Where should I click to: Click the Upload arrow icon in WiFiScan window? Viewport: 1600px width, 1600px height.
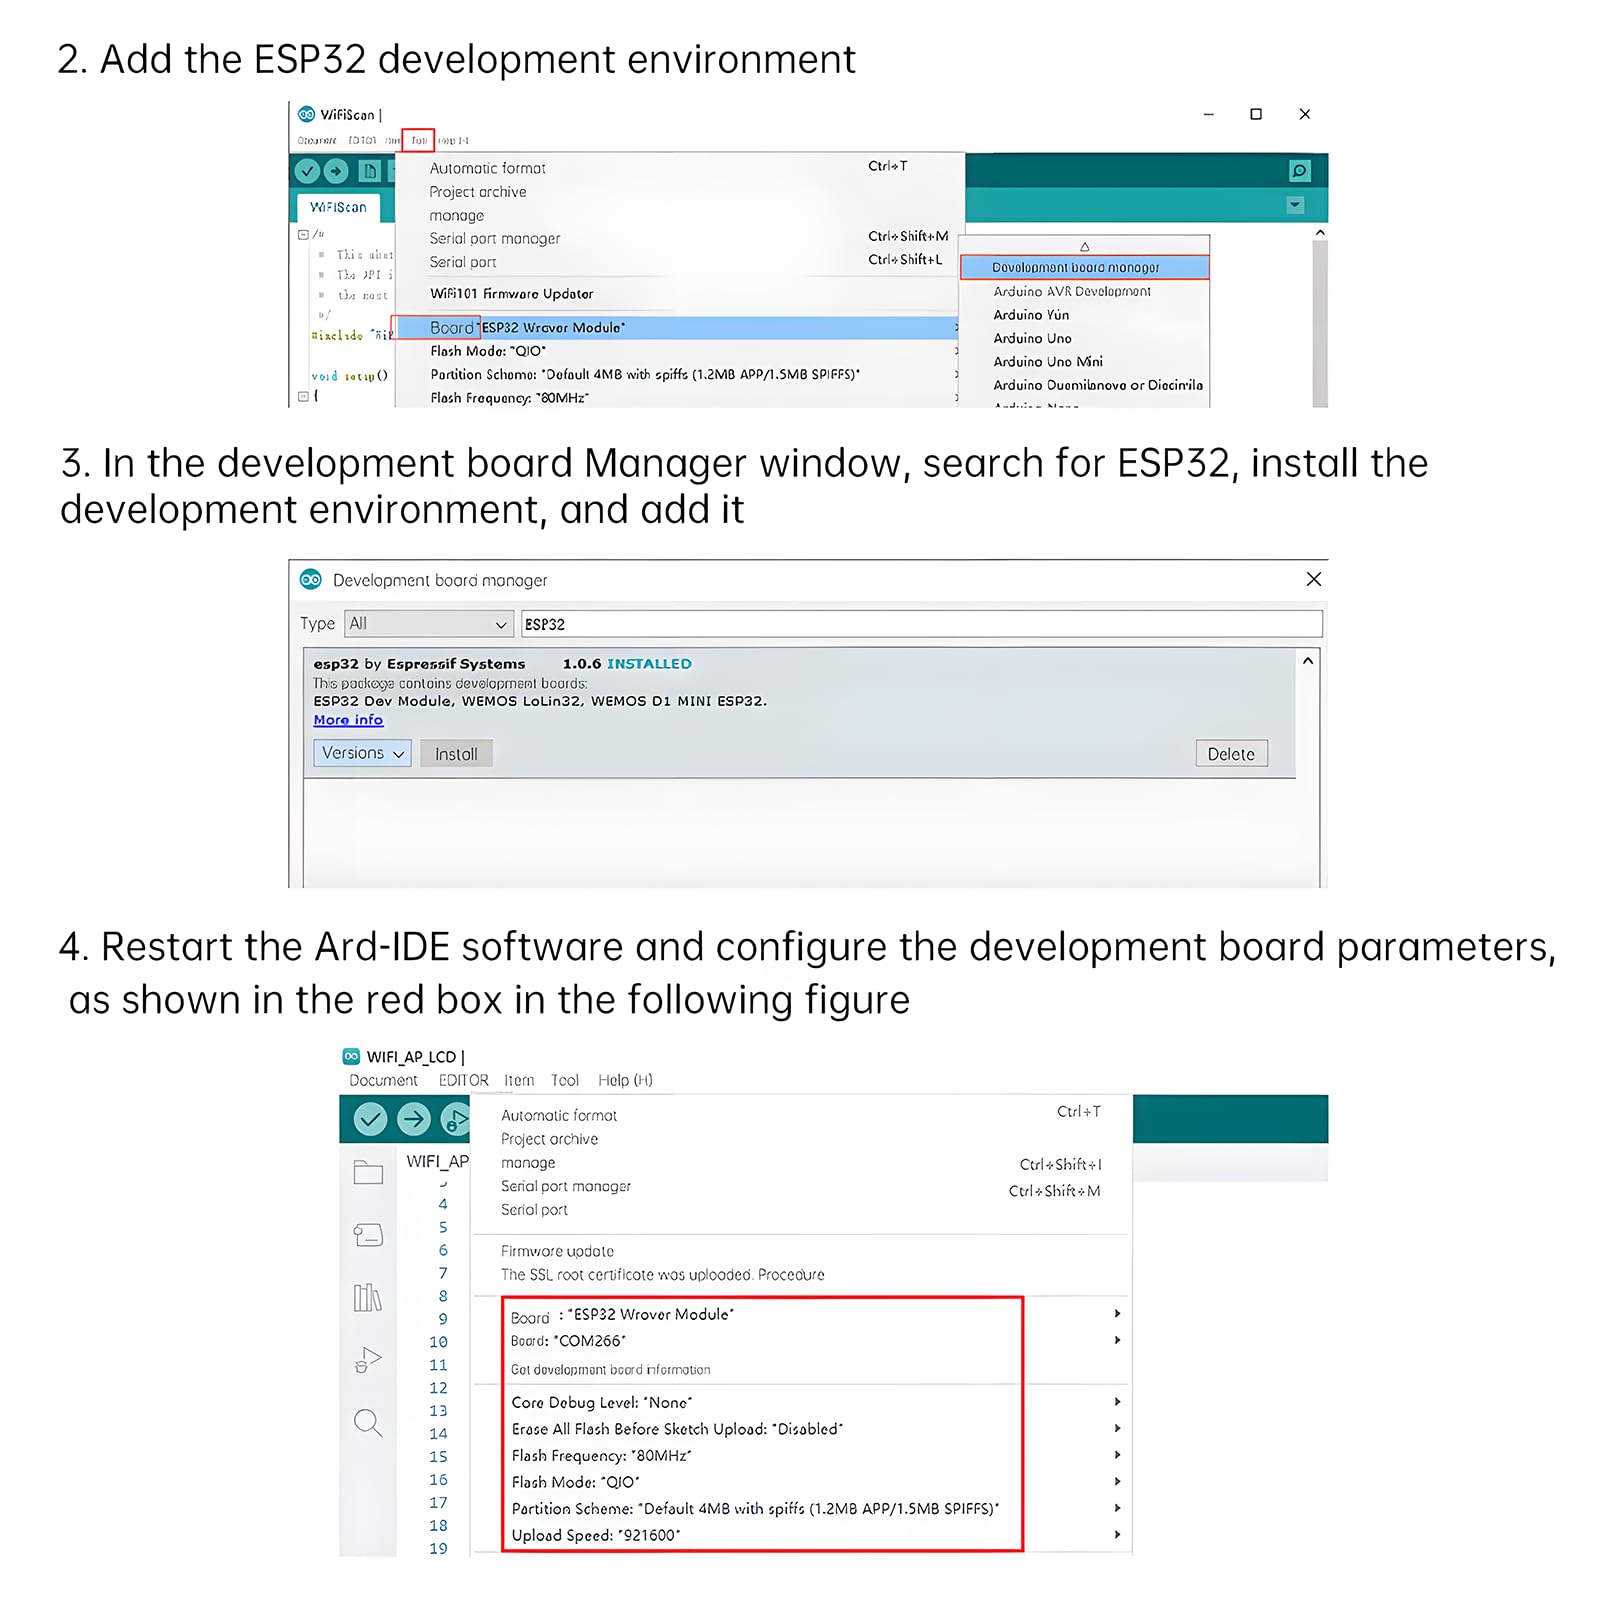coord(336,171)
